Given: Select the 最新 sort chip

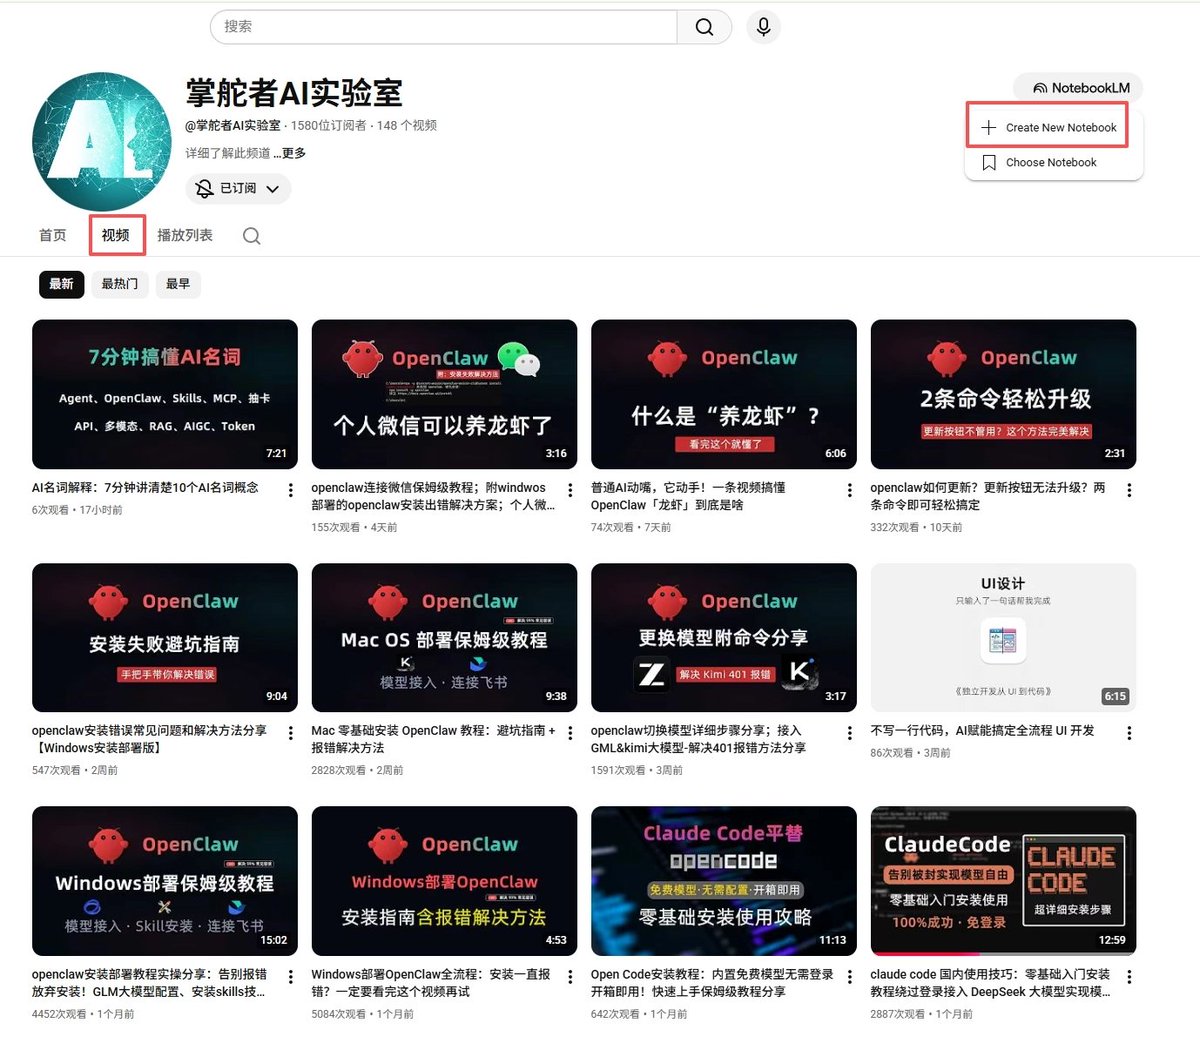Looking at the screenshot, I should [61, 284].
